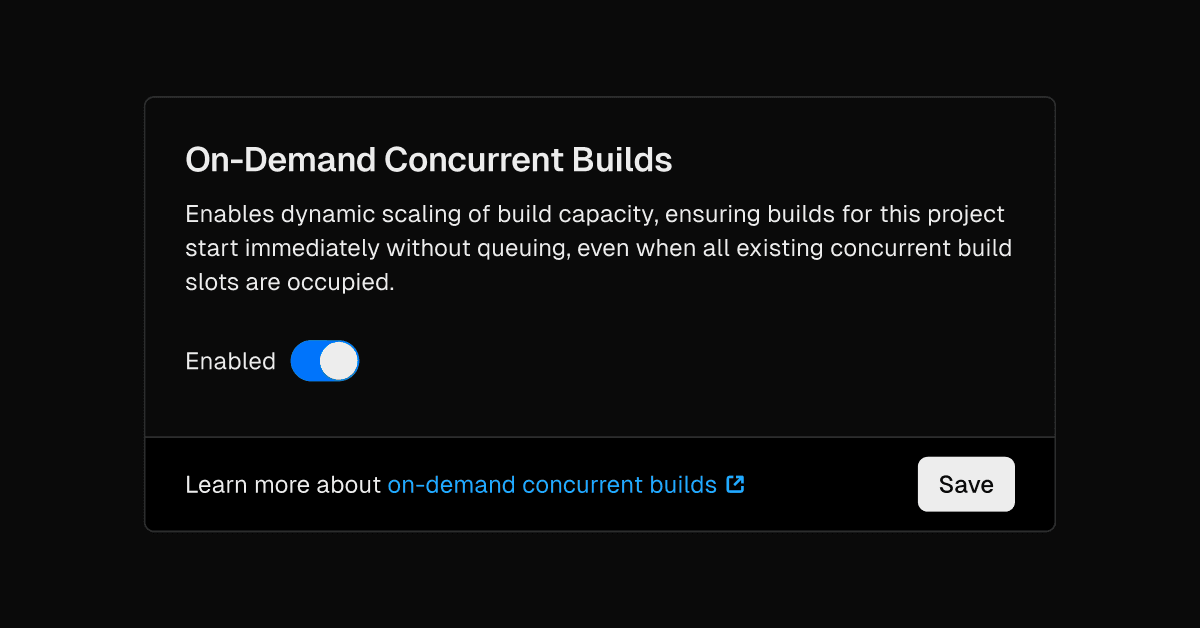
Task: Disable the On-Demand Concurrent Builds switch
Action: 324,361
